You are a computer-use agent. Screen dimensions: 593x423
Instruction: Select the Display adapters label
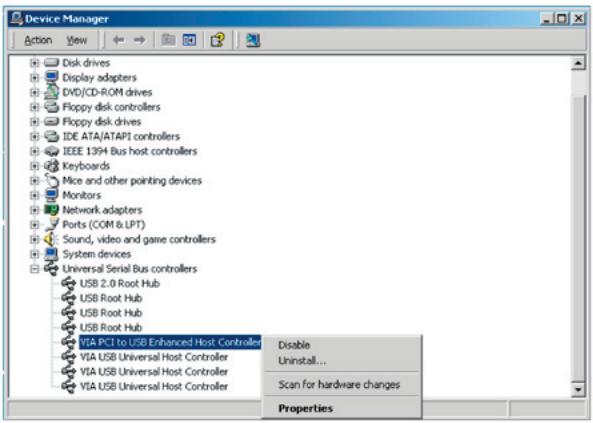pyautogui.click(x=99, y=78)
